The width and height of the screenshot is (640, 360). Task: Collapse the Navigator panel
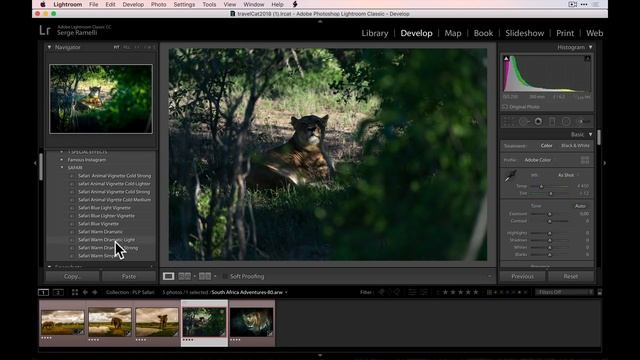(49, 47)
